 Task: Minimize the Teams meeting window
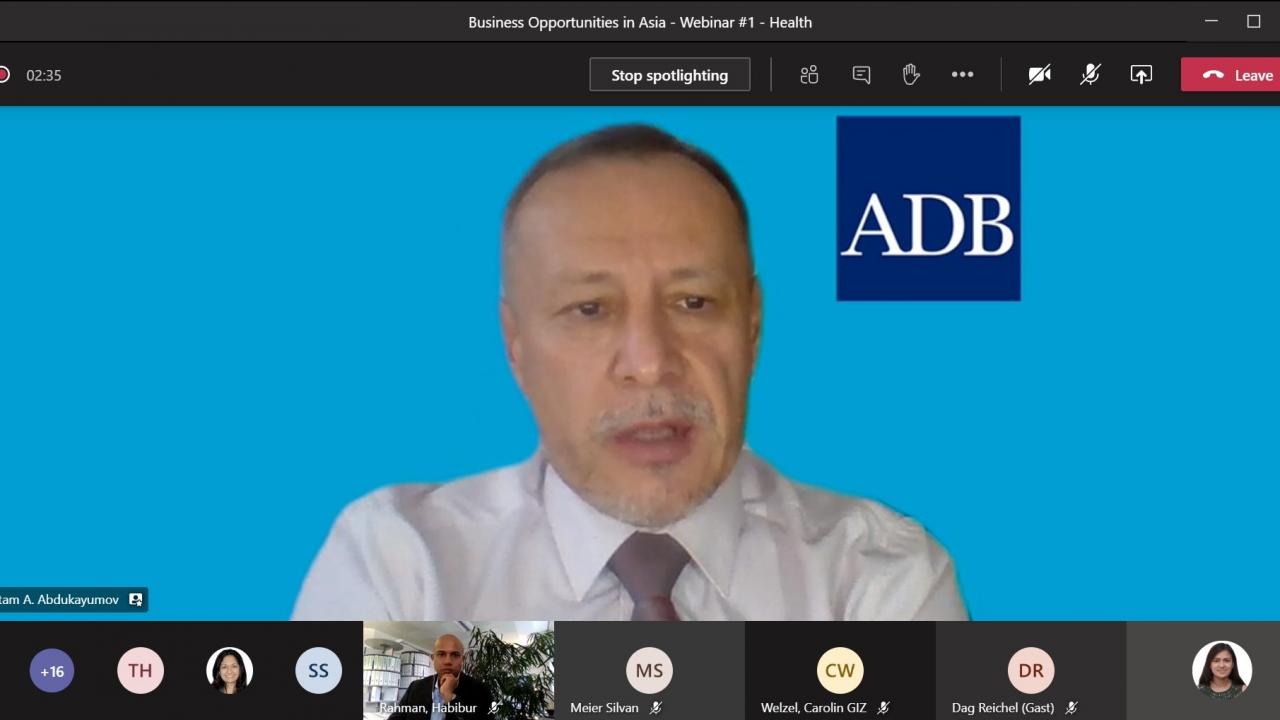(x=1211, y=21)
